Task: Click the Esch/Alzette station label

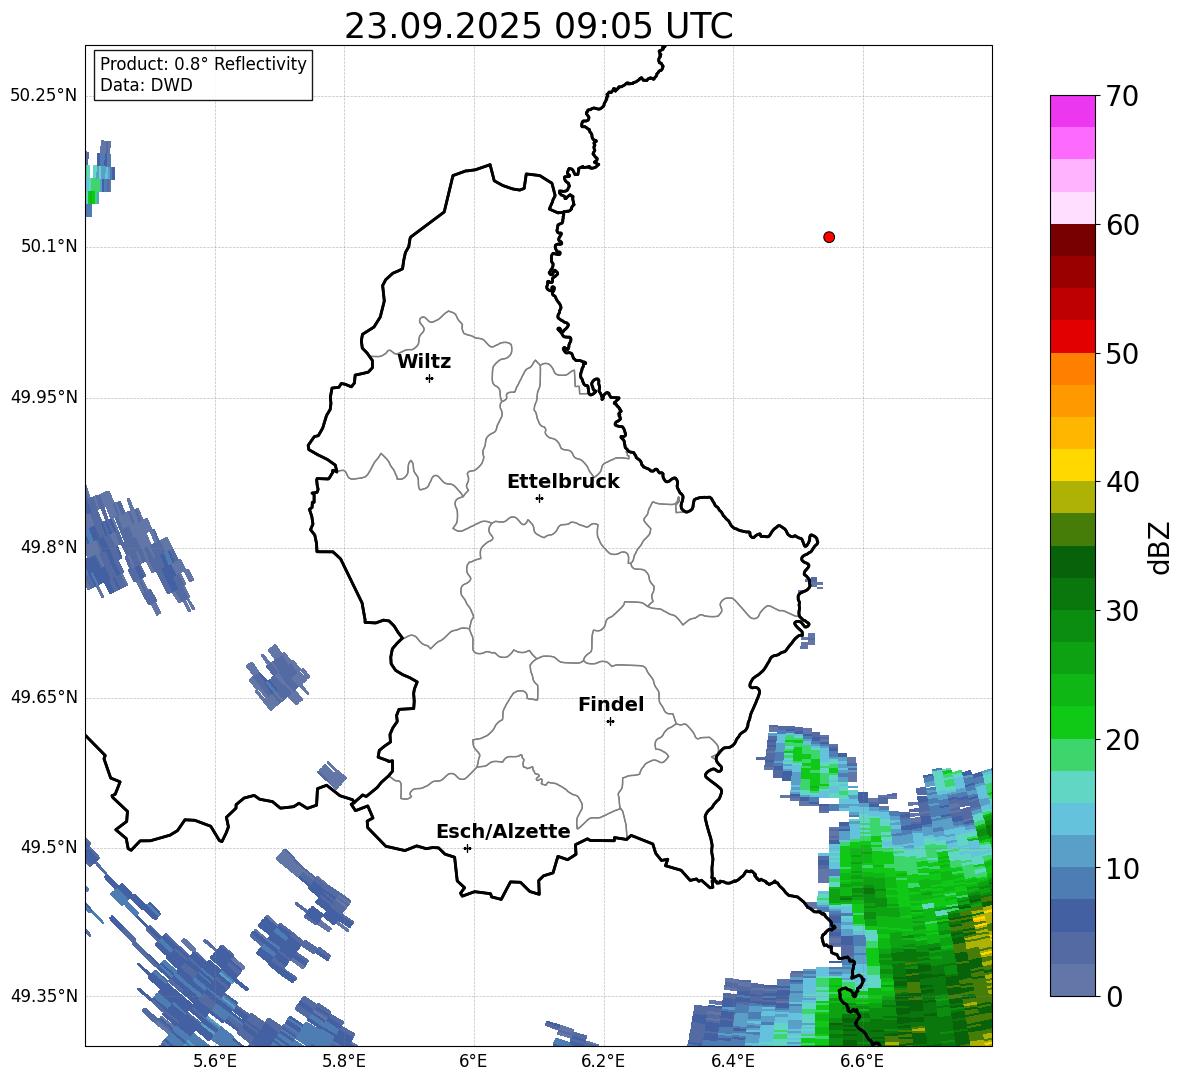Action: pyautogui.click(x=503, y=831)
